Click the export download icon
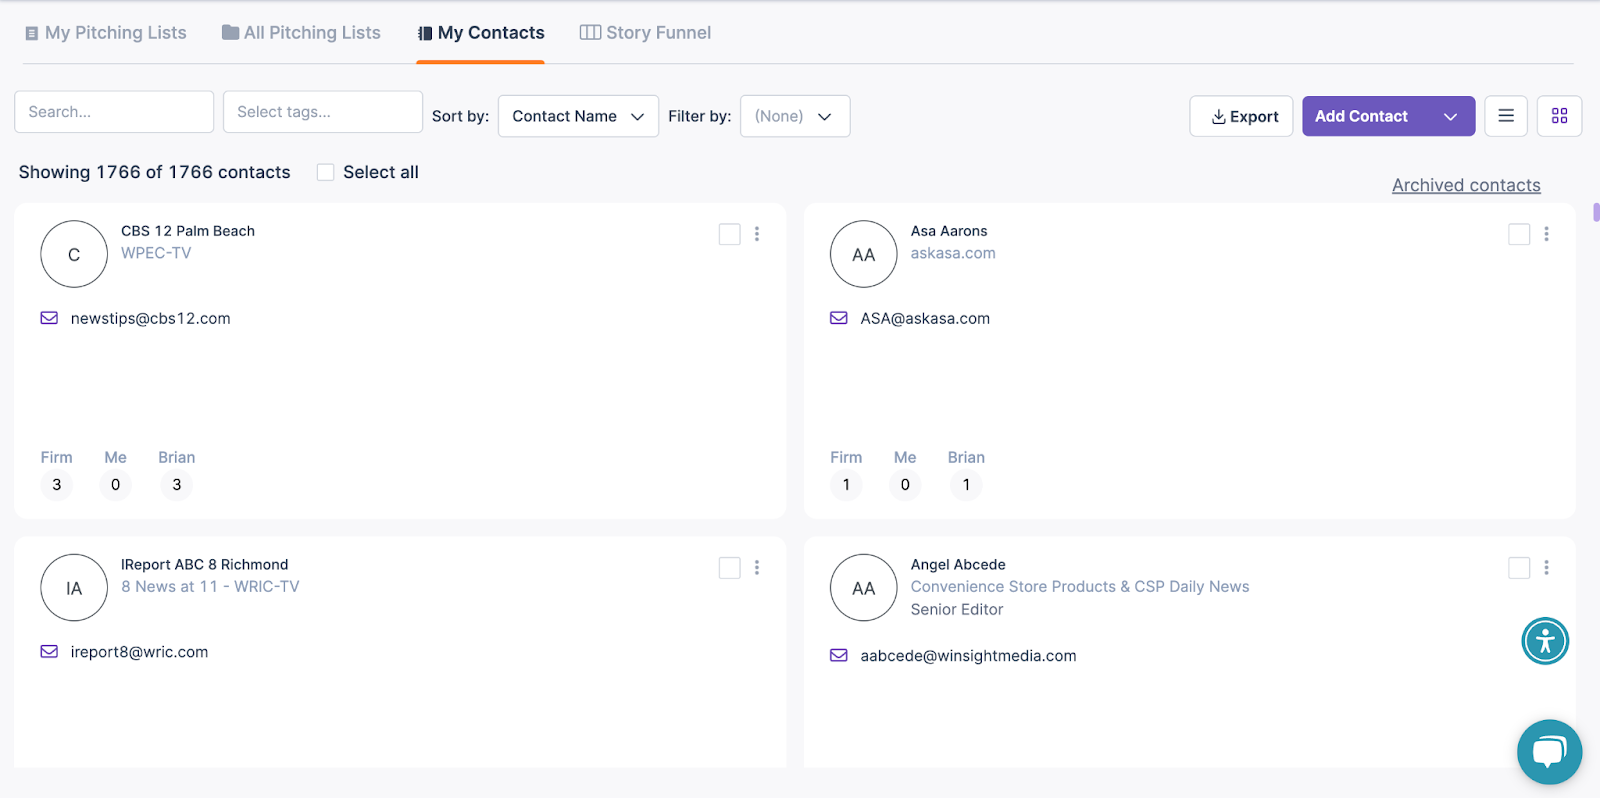 tap(1219, 117)
